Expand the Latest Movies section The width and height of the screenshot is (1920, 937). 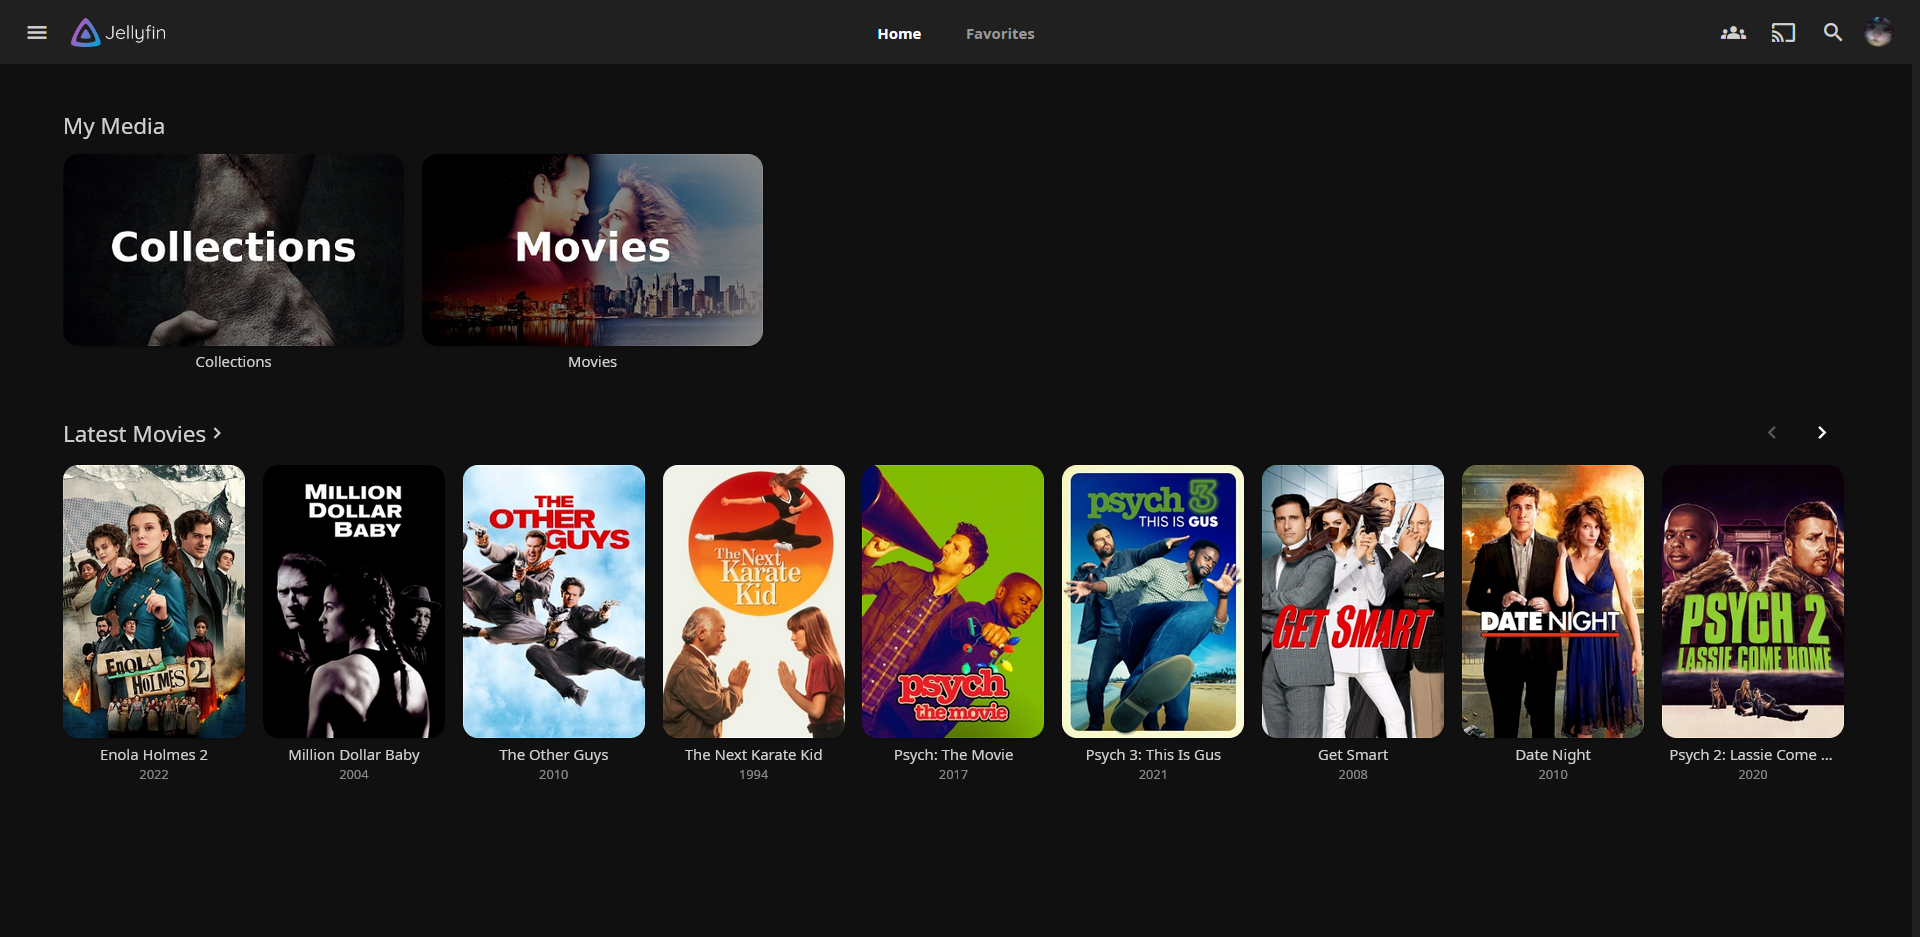142,434
